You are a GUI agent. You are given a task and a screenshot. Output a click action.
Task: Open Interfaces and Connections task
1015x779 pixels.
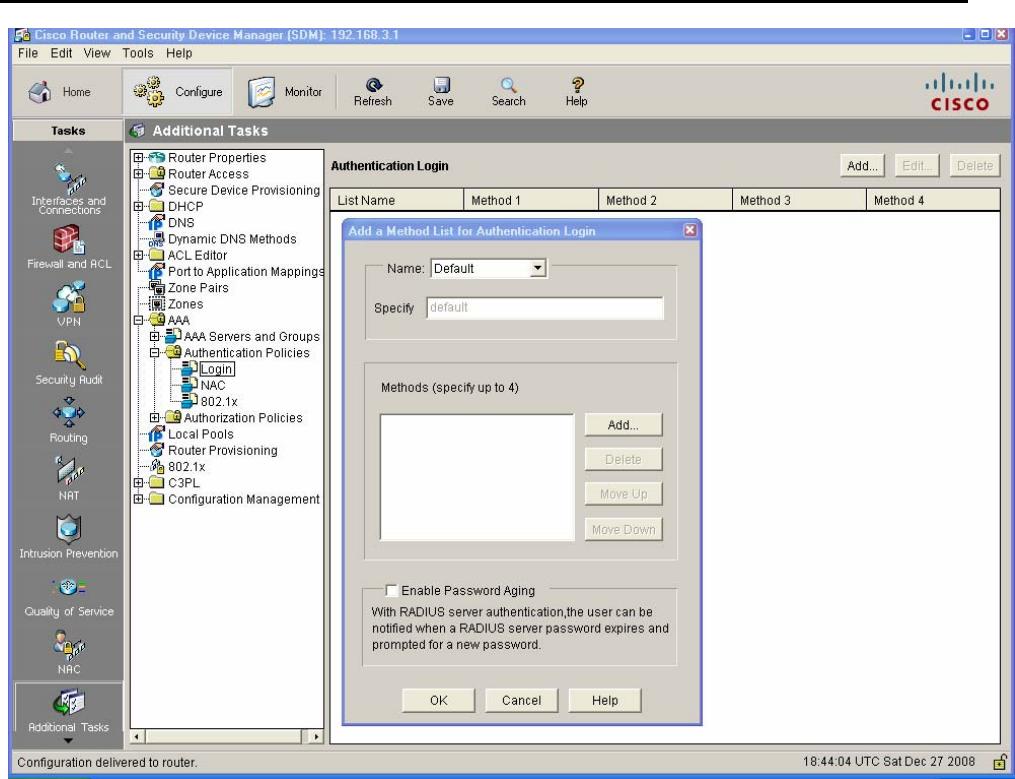tap(69, 189)
